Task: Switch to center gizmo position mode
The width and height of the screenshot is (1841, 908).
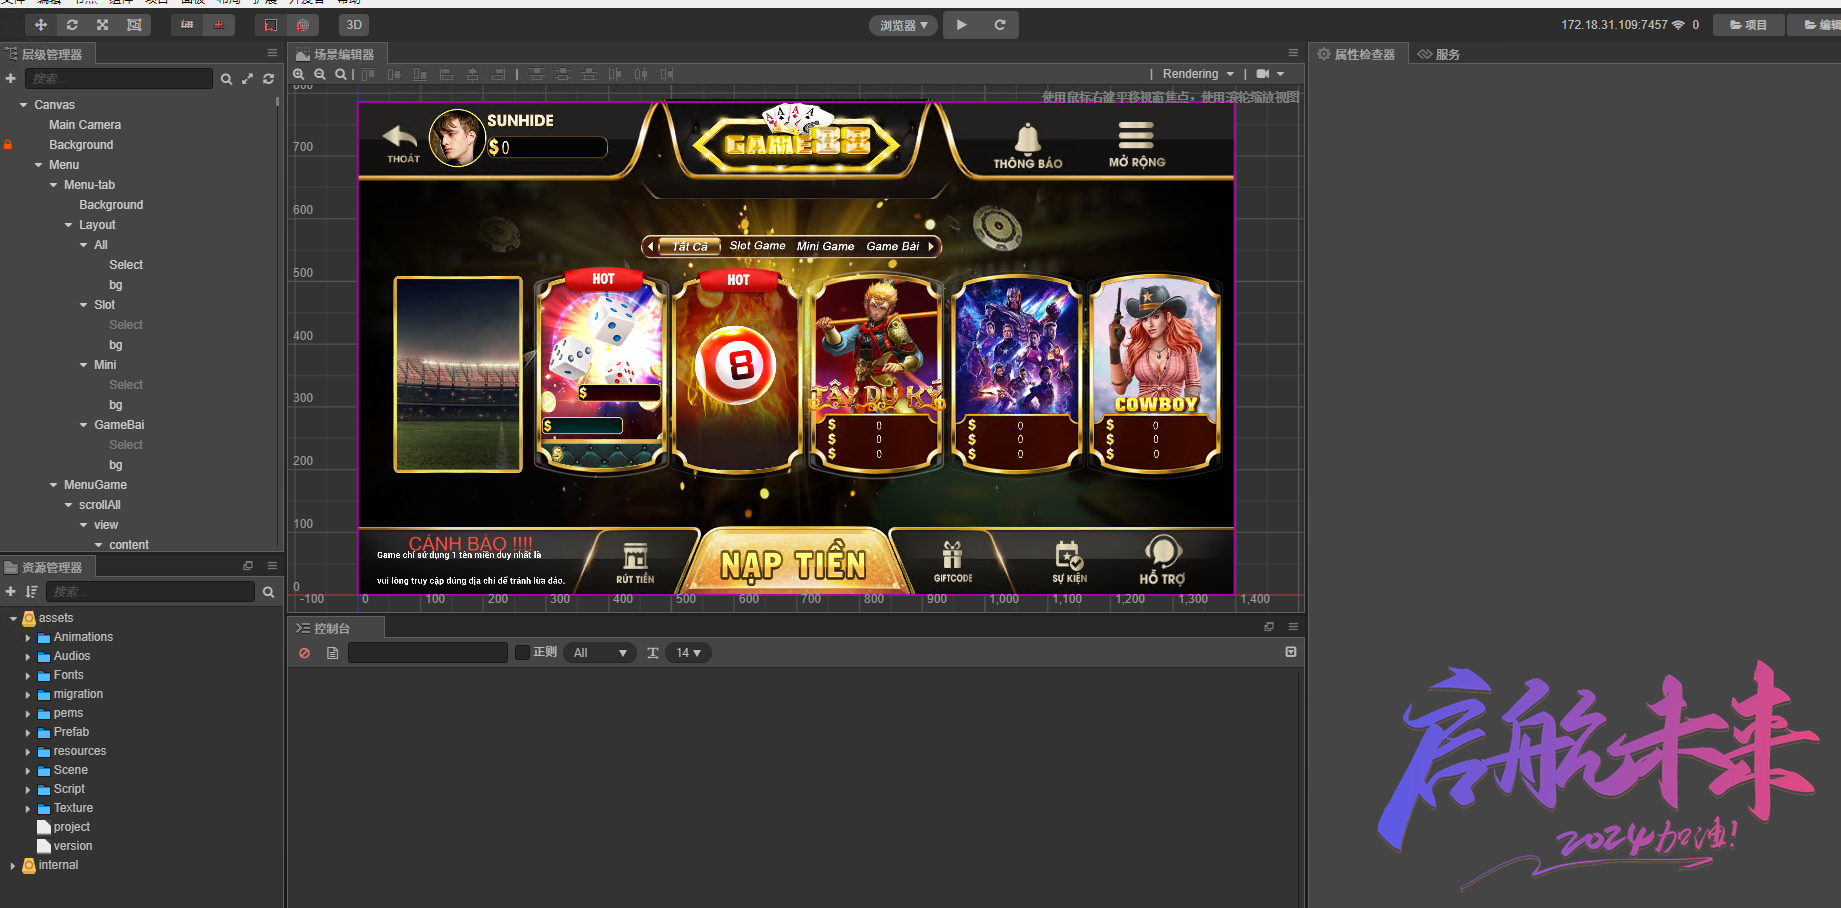Action: tap(218, 25)
